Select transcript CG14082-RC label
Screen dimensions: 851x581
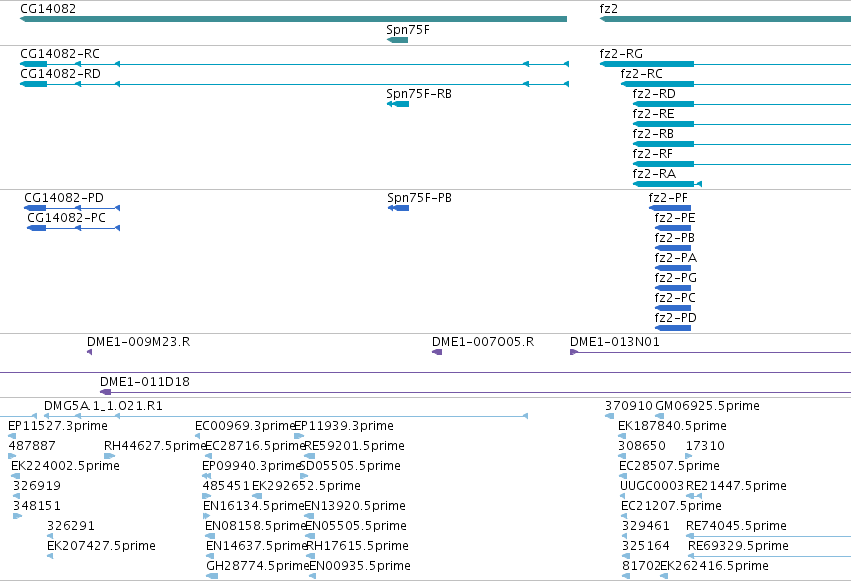[60, 54]
